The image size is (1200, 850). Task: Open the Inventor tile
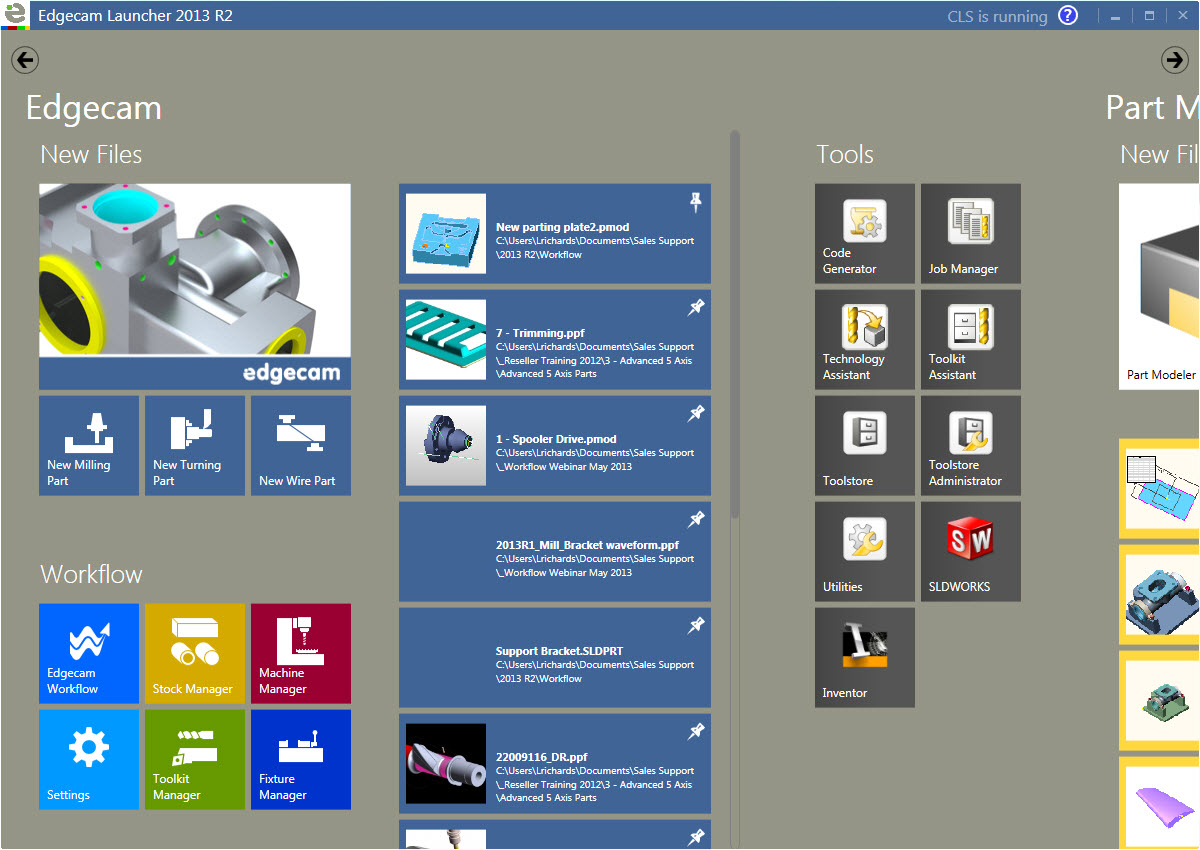point(864,657)
